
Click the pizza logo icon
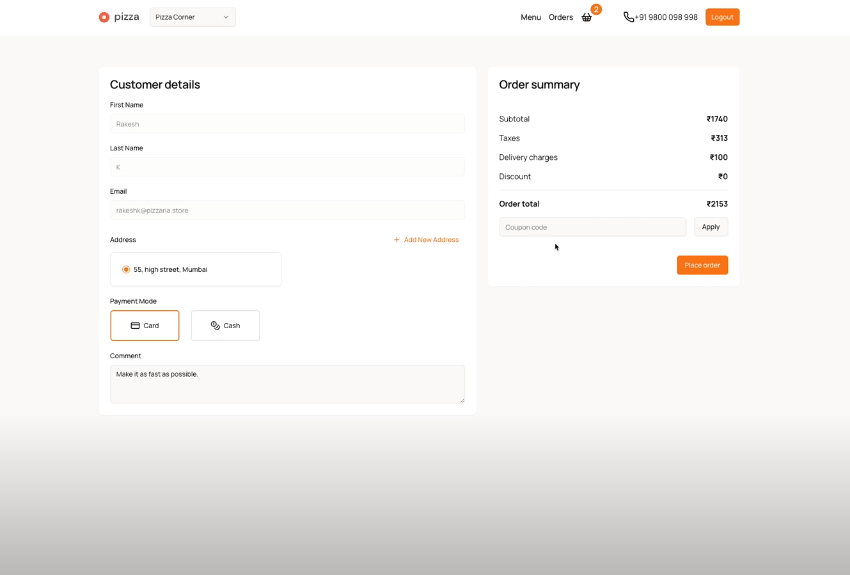104,17
